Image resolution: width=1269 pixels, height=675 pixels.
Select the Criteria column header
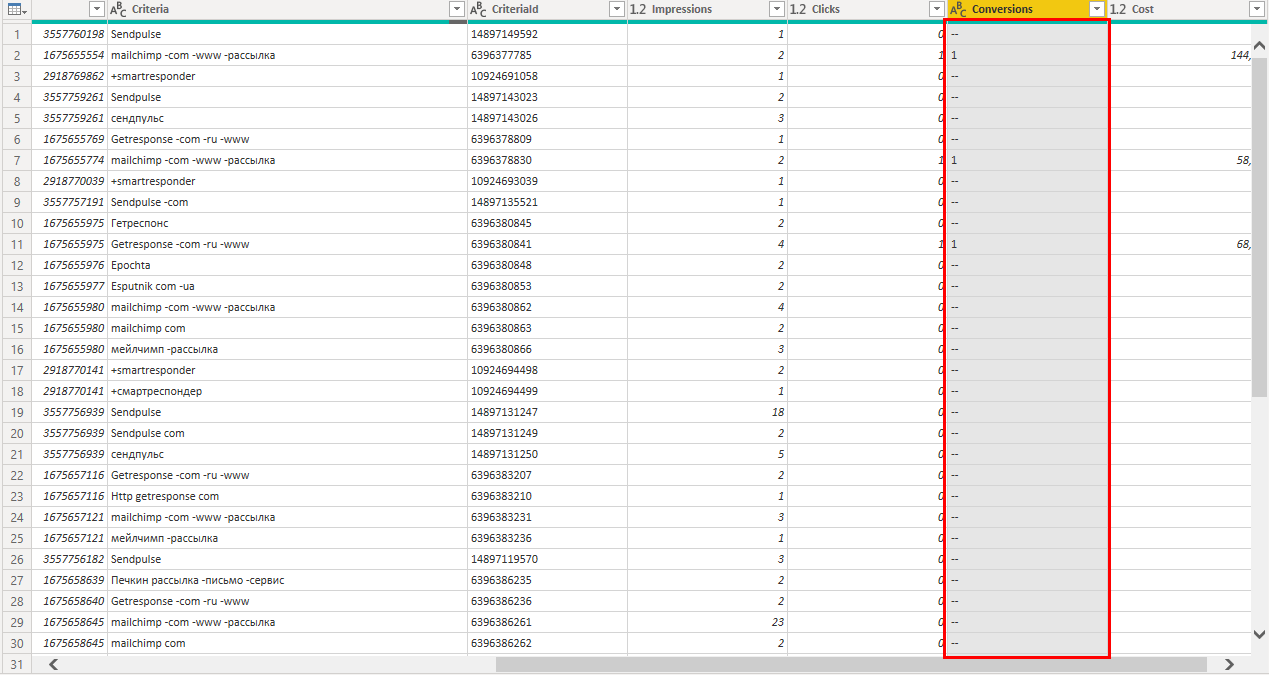pyautogui.click(x=280, y=9)
